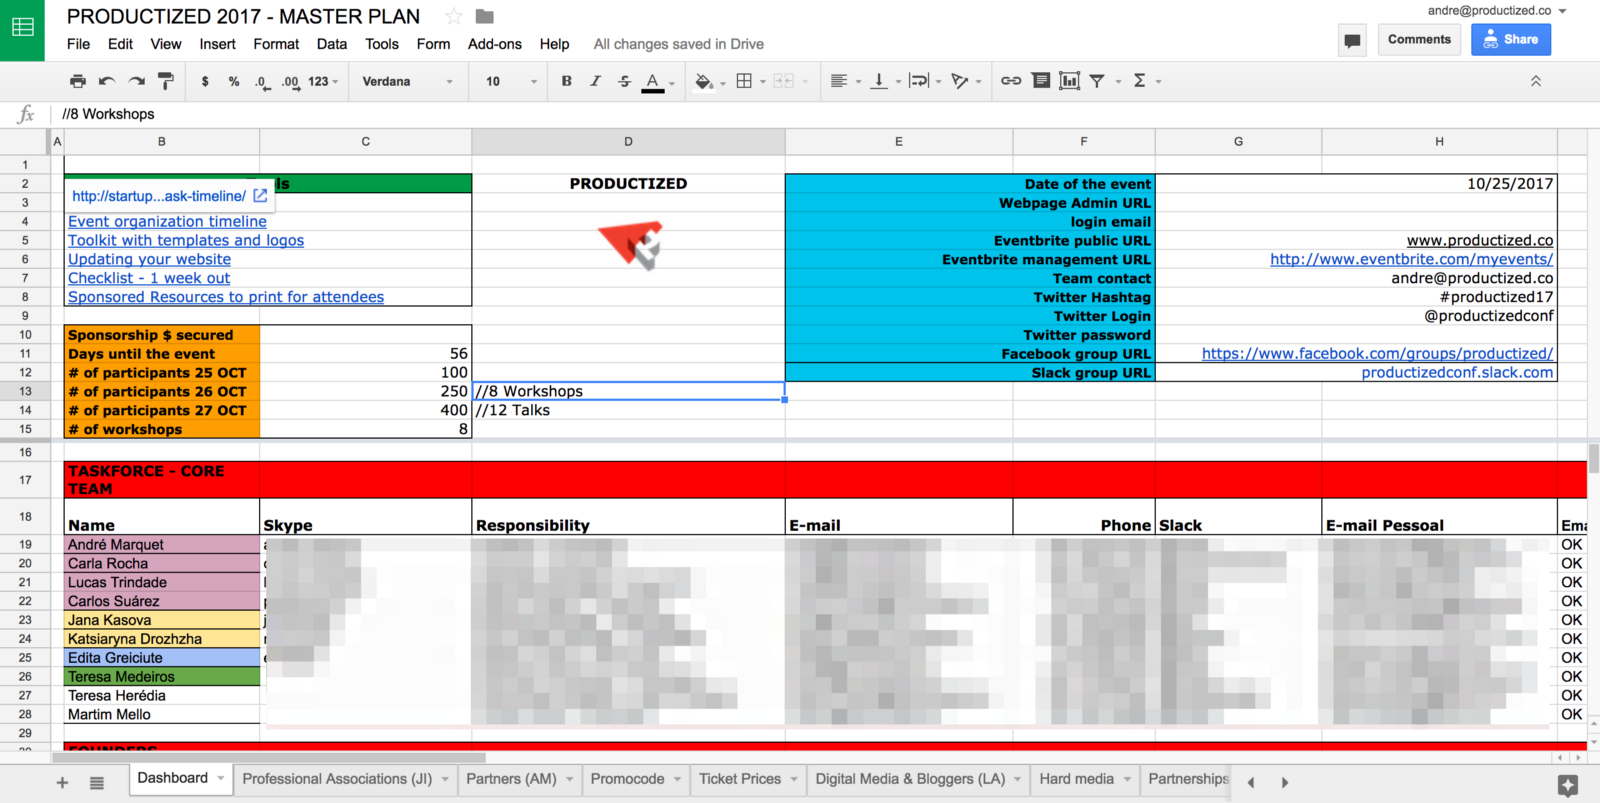The image size is (1600, 803).
Task: Open the comment thread icon
Action: 1352,40
